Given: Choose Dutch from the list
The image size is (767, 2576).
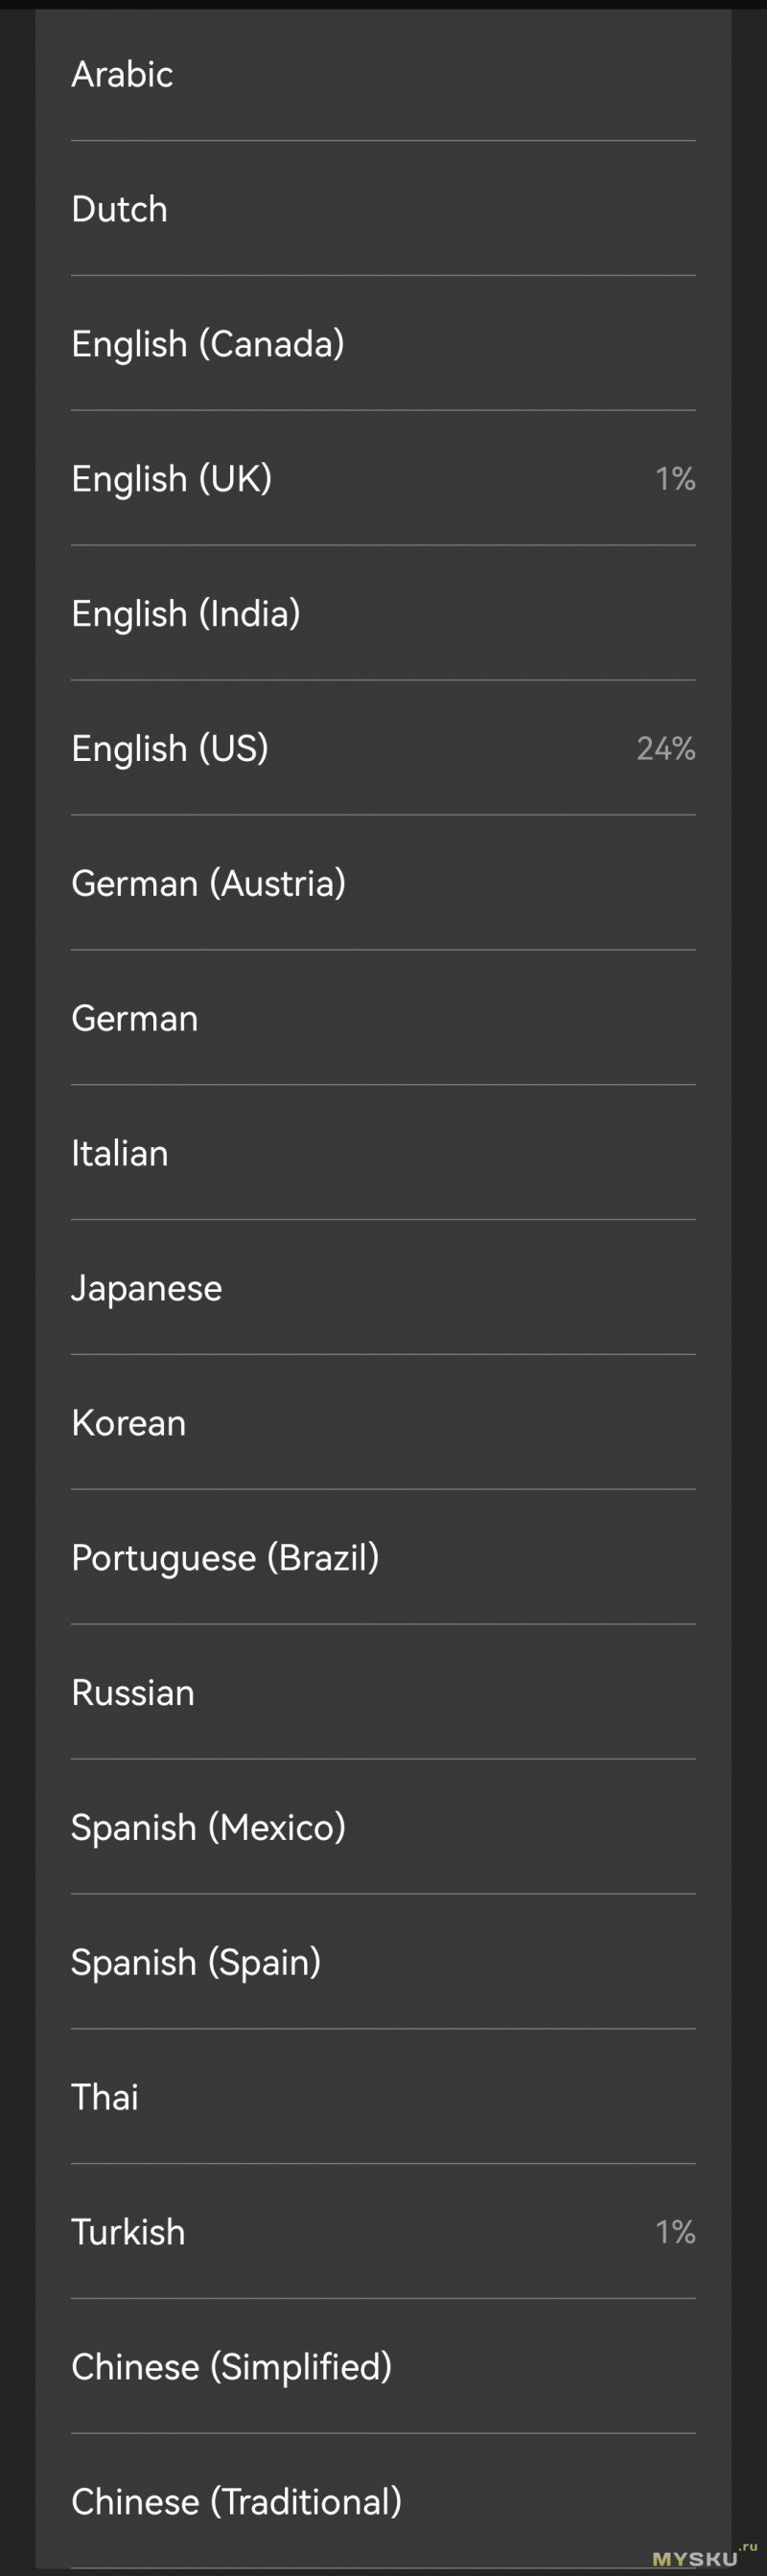Looking at the screenshot, I should coord(383,209).
